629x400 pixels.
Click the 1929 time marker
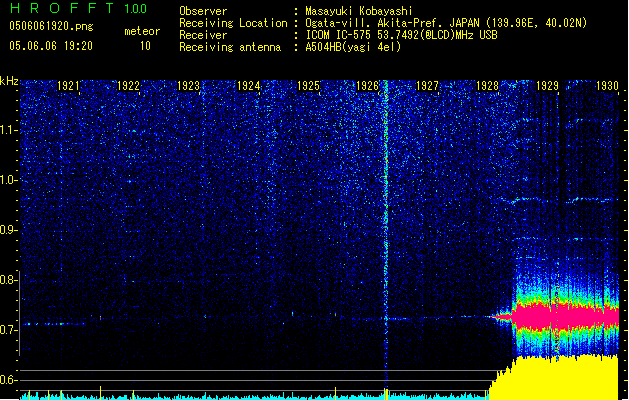(x=548, y=85)
